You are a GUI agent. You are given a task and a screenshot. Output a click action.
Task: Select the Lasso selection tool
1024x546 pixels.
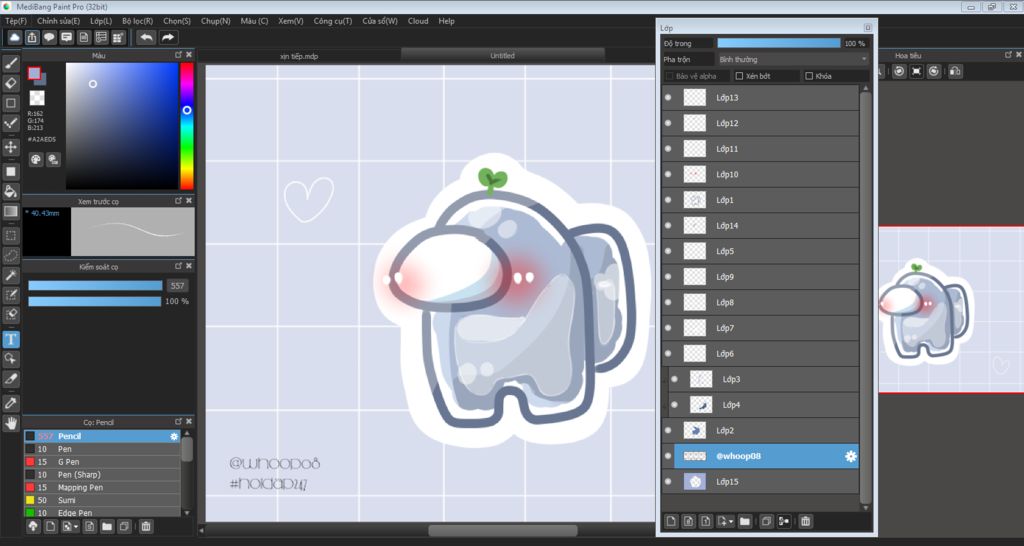(x=10, y=255)
